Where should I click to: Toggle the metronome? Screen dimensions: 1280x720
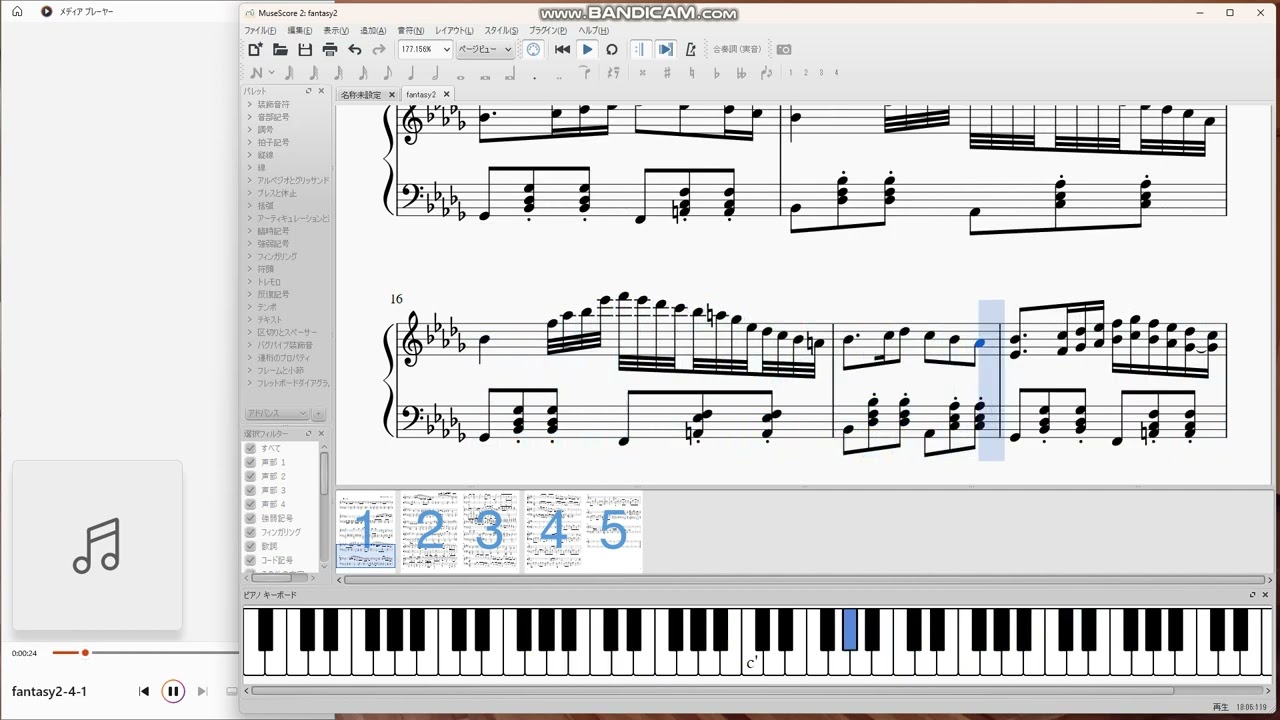(690, 49)
